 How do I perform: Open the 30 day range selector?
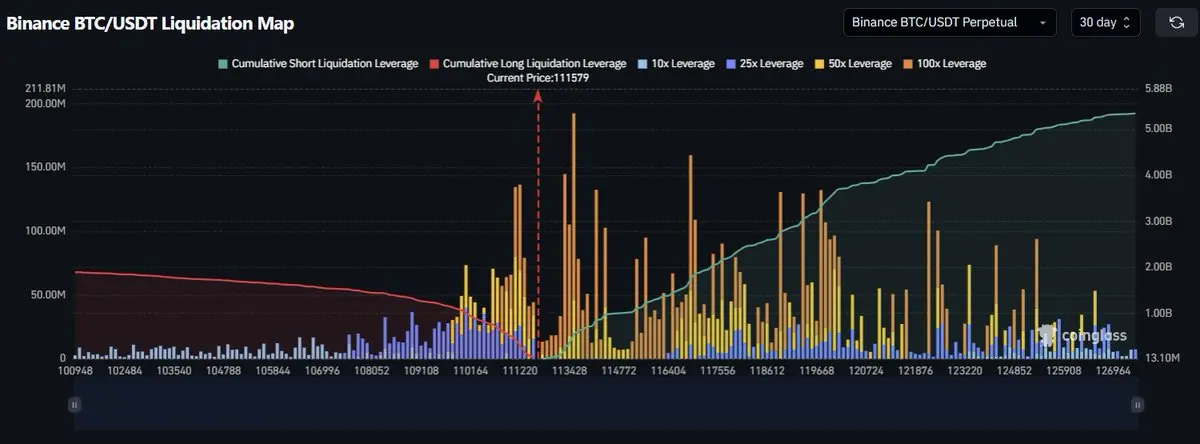[1105, 22]
